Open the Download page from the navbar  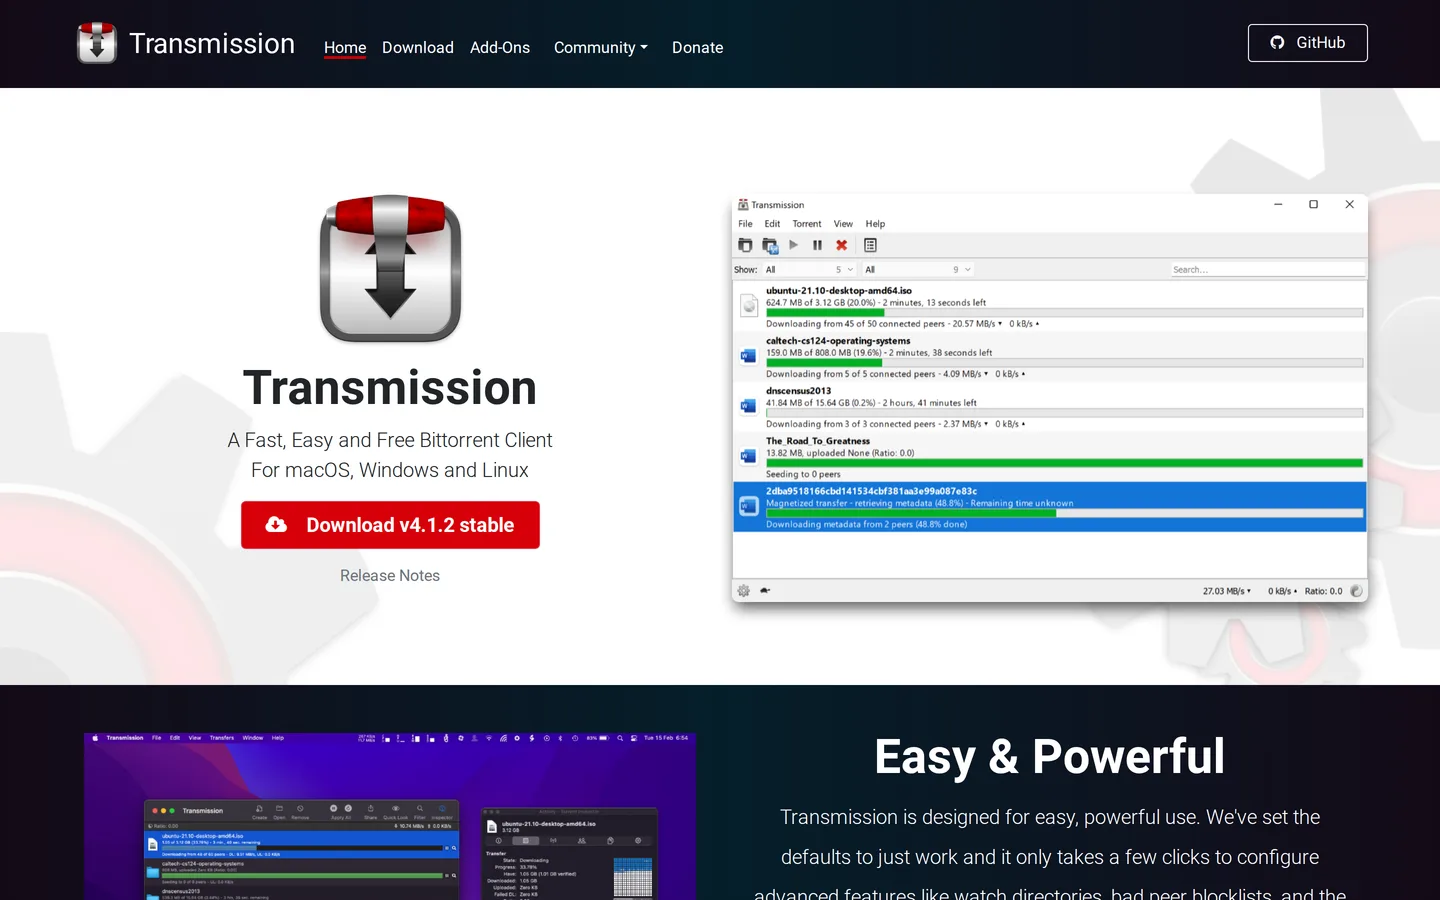(x=418, y=47)
